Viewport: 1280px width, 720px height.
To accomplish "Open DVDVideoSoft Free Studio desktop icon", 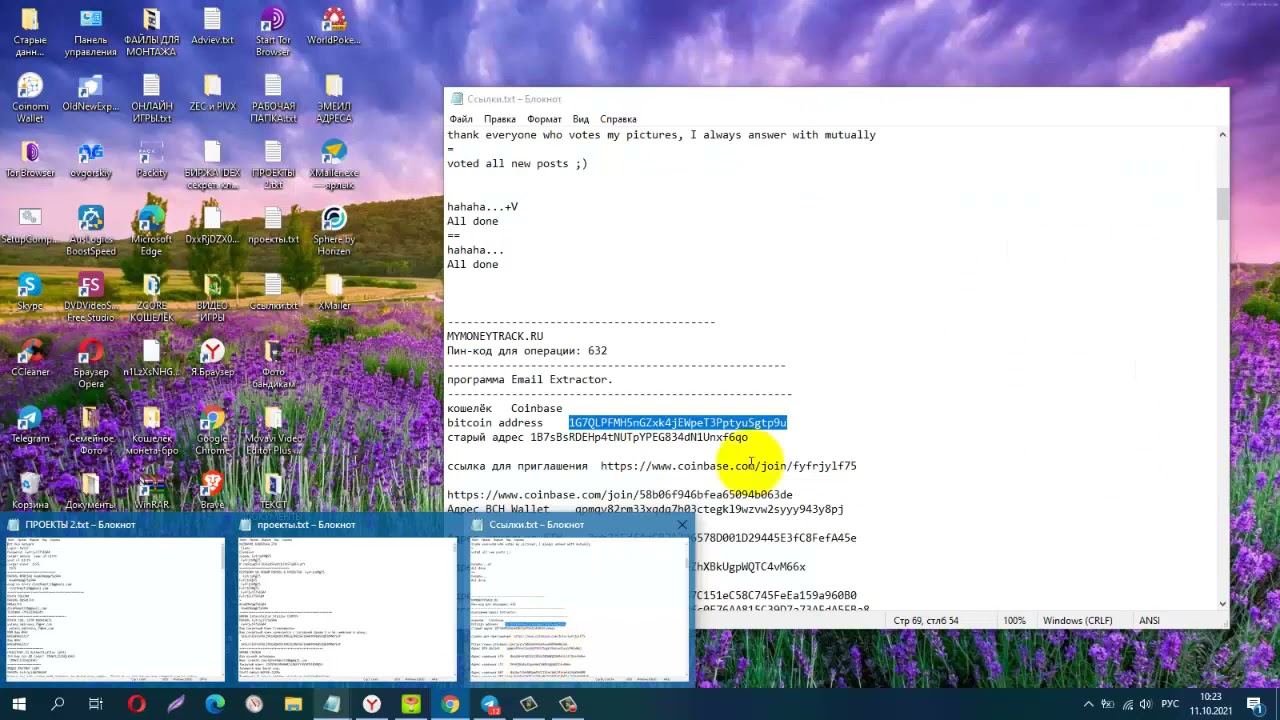I will tap(91, 297).
